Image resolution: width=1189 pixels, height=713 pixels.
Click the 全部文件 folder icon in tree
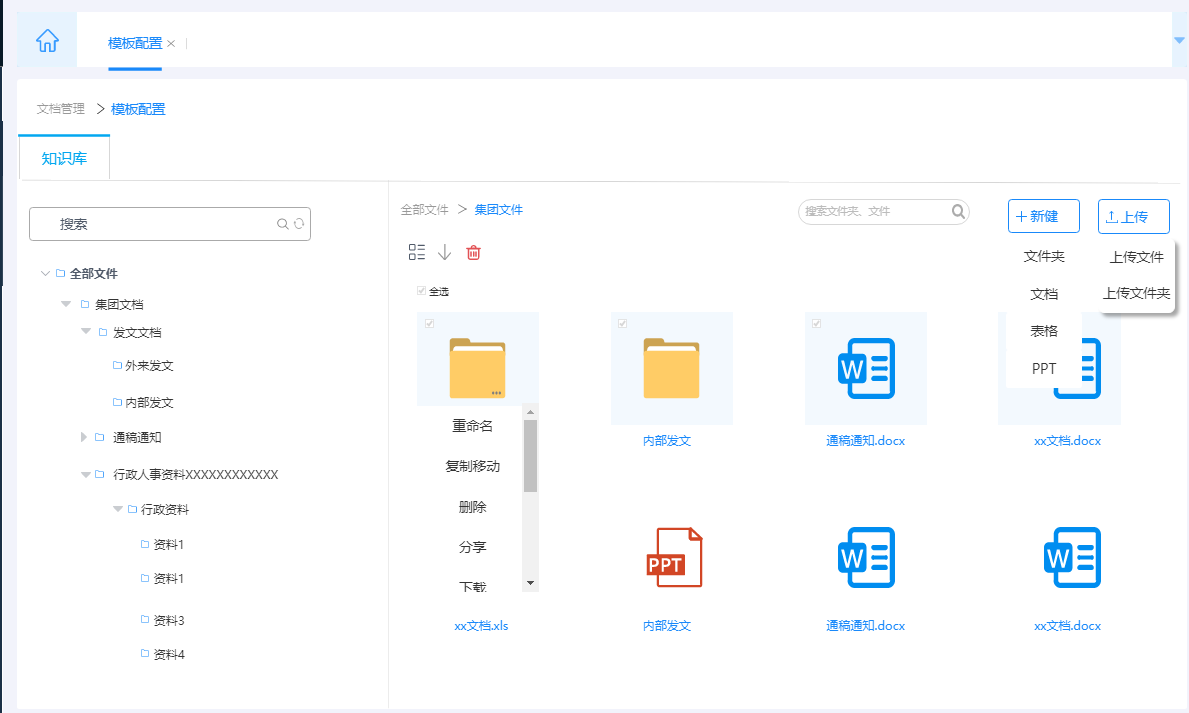(61, 273)
